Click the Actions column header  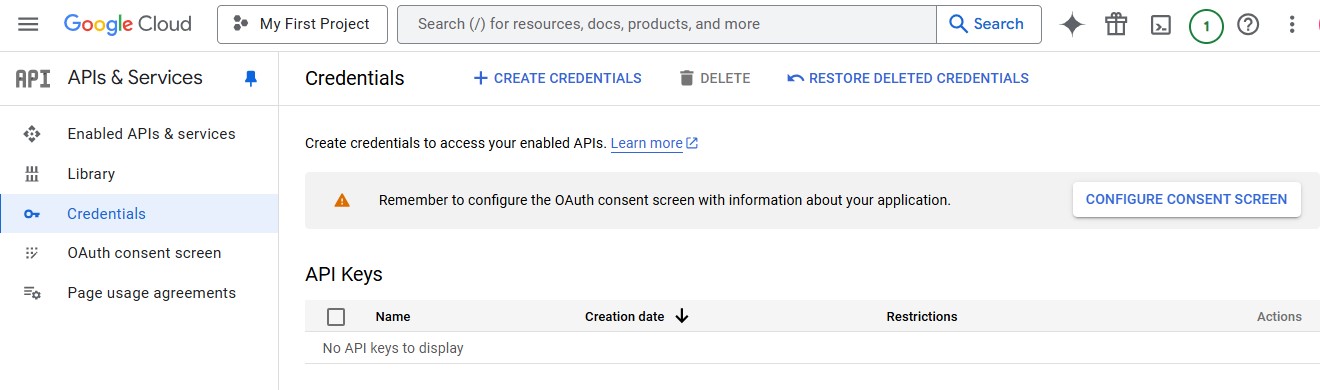[1279, 316]
